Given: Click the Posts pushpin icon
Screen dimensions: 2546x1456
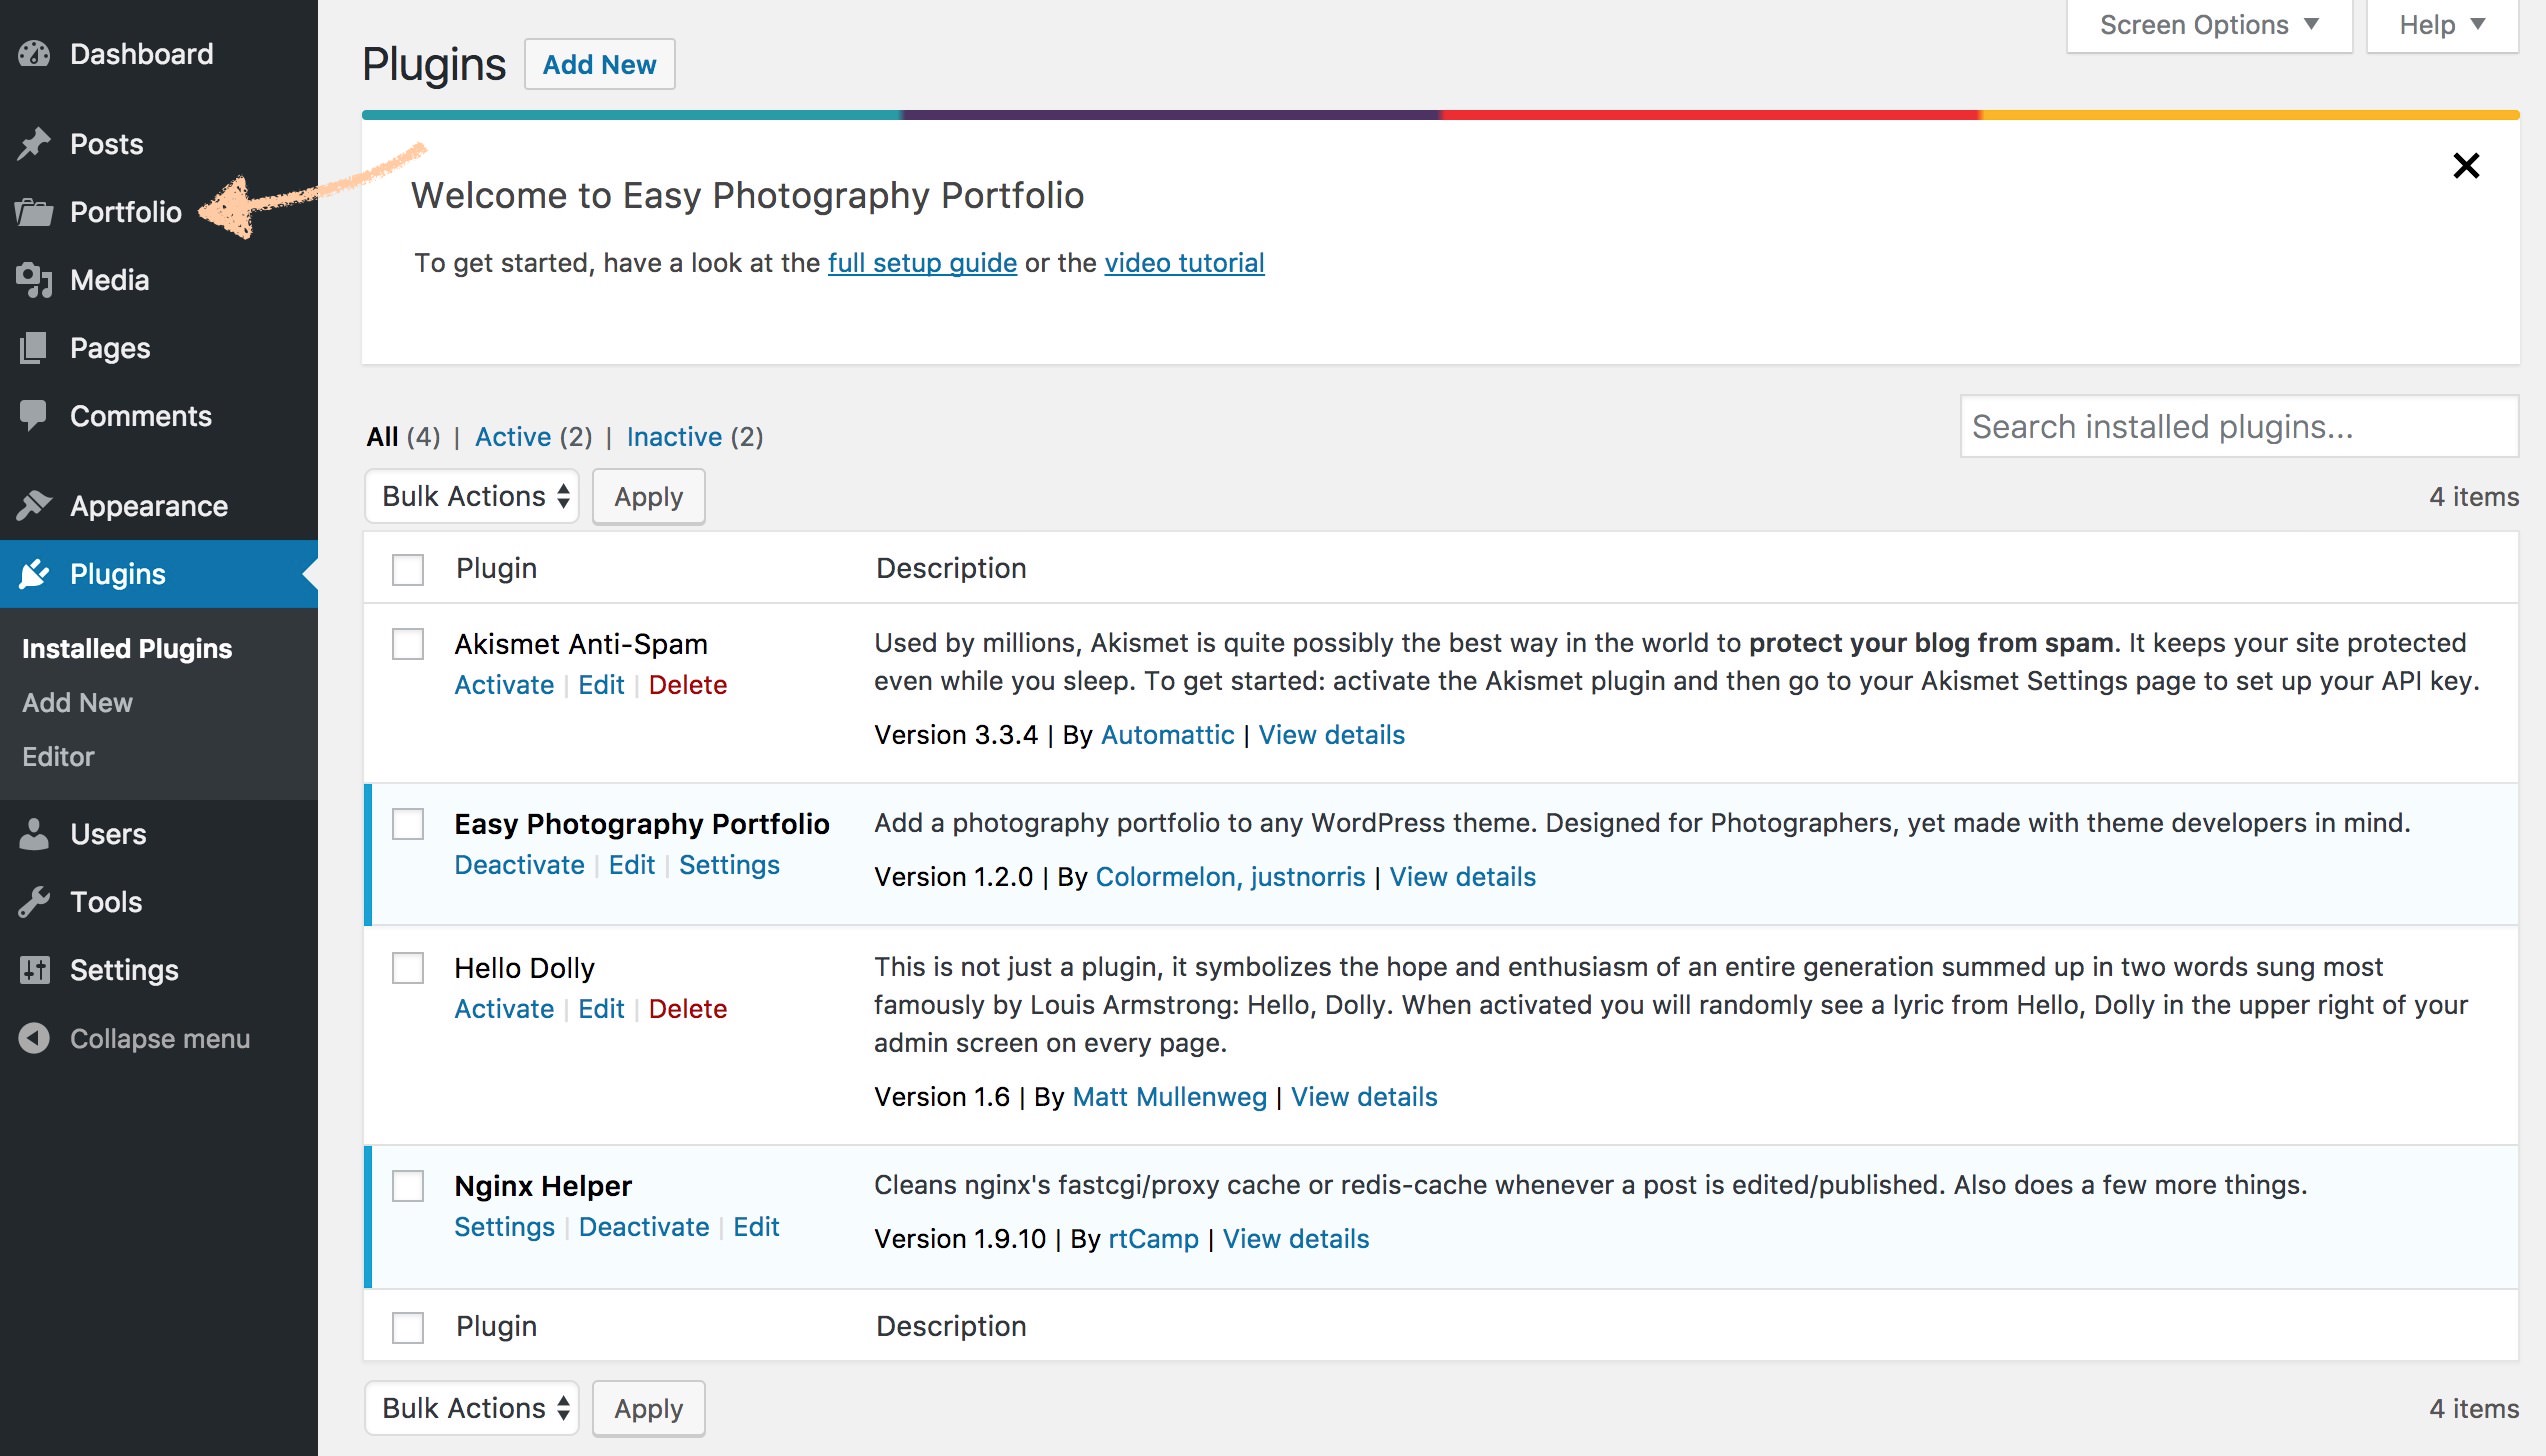Looking at the screenshot, I should 34,144.
